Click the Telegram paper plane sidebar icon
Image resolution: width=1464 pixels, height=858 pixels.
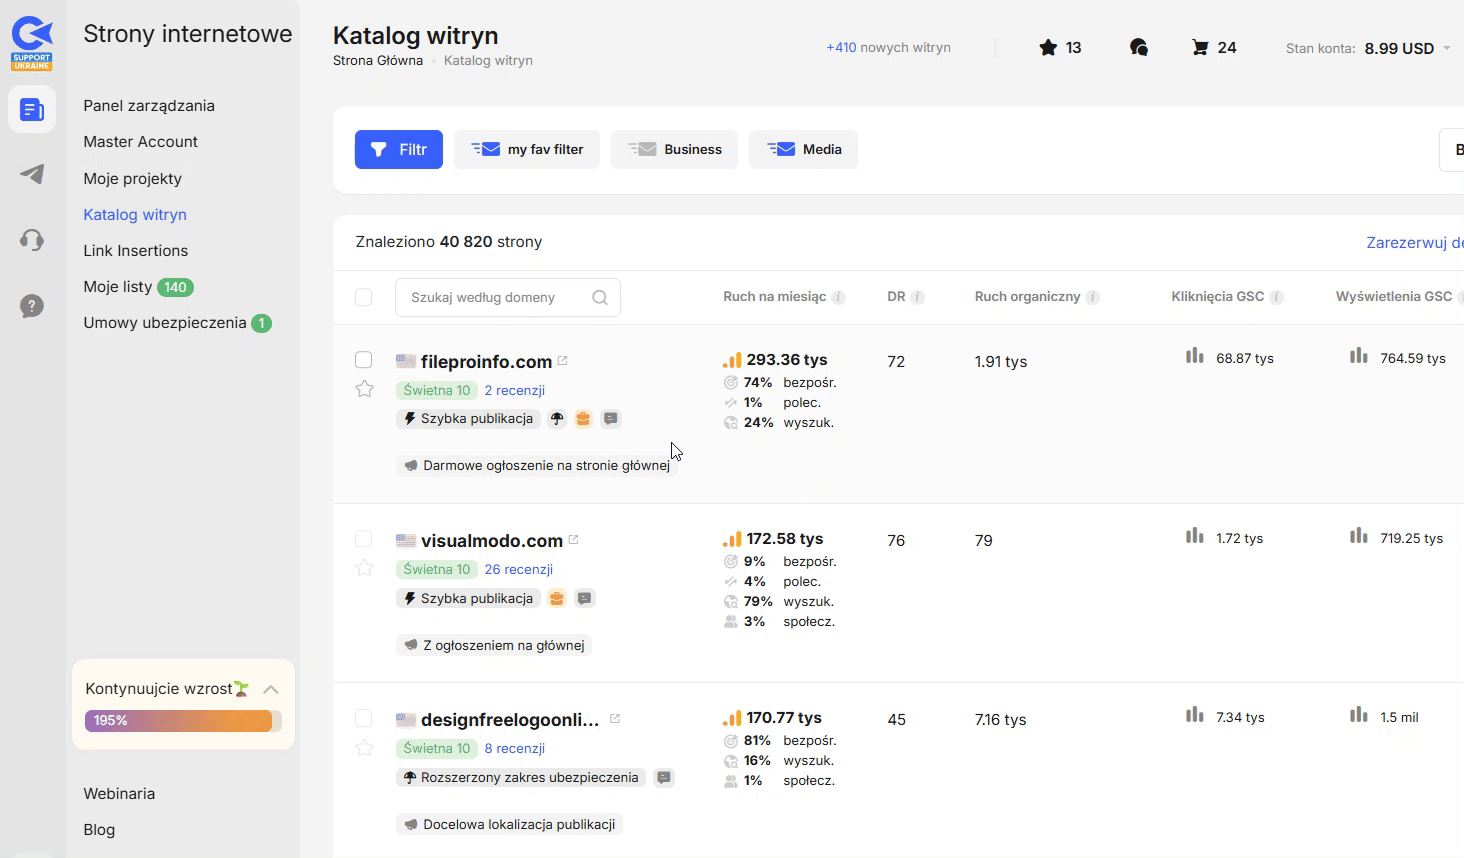[x=32, y=174]
